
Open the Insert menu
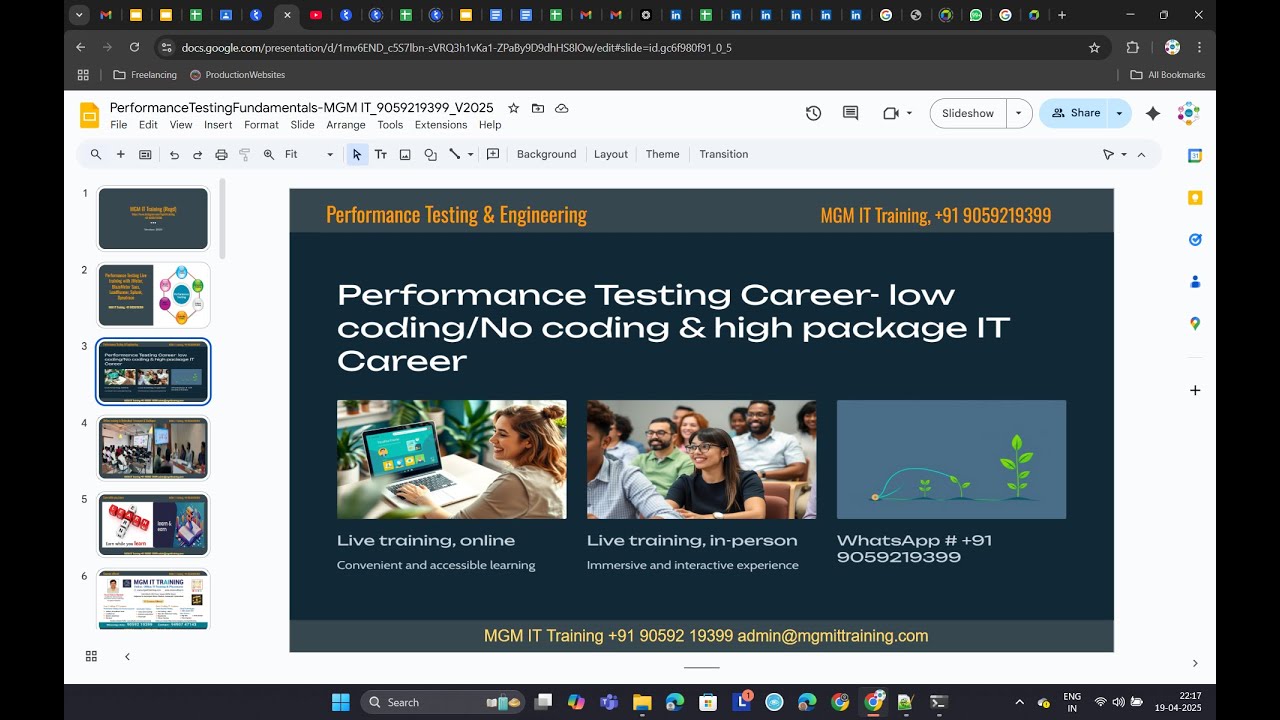pos(218,125)
